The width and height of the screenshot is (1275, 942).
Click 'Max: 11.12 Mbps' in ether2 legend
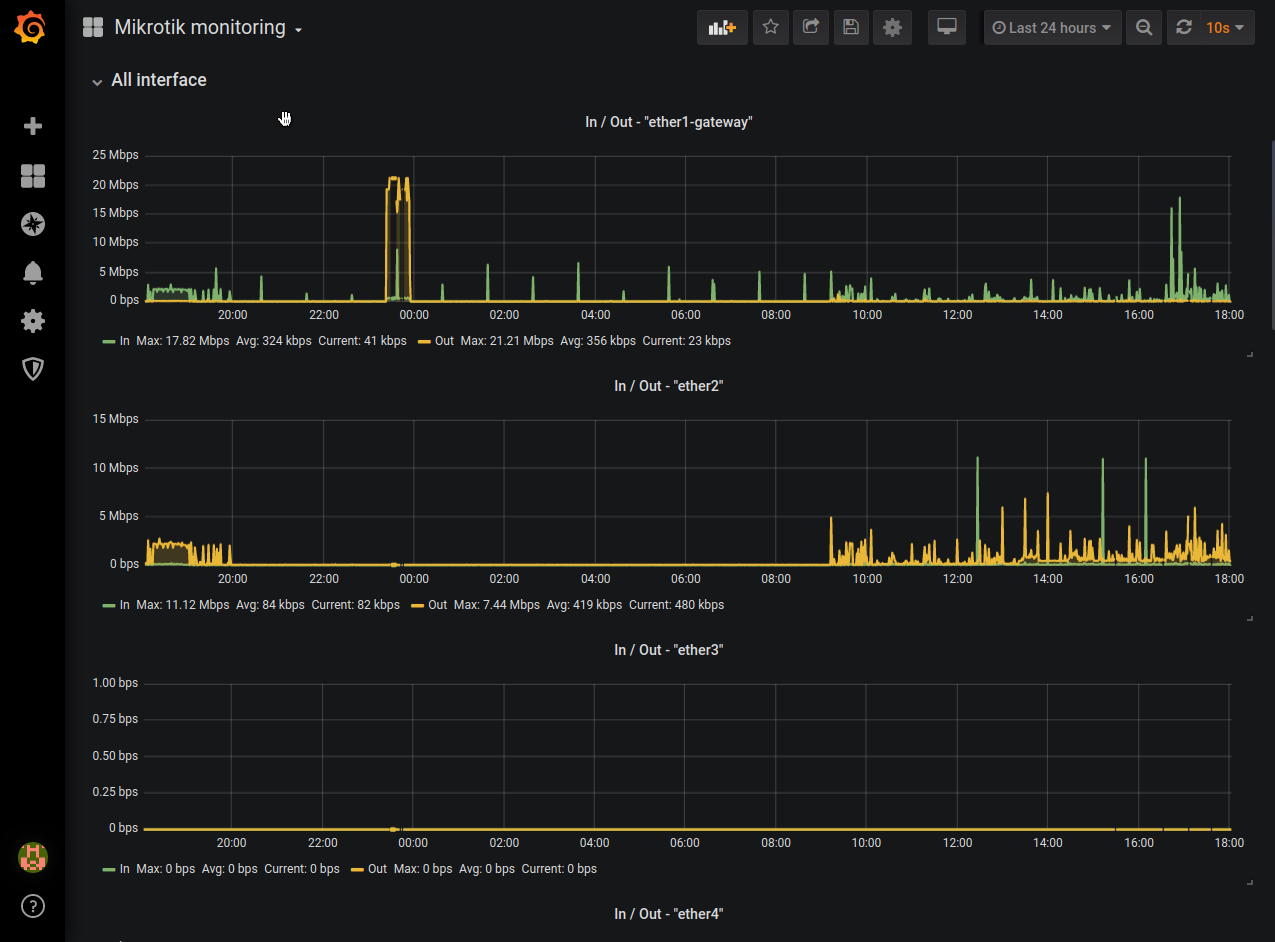pos(183,605)
